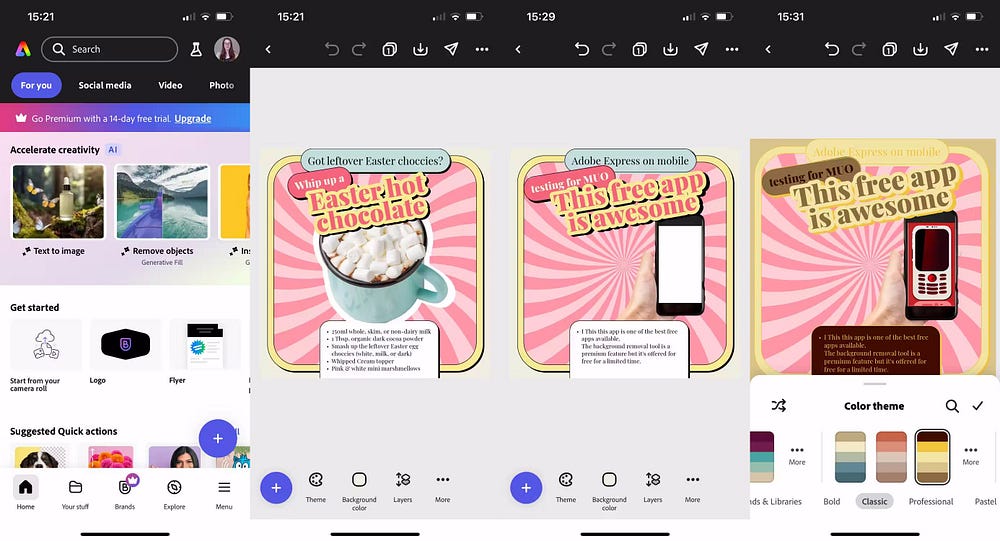Go back from the 15:29 free app editor
The height and width of the screenshot is (541, 1000).
pos(518,49)
